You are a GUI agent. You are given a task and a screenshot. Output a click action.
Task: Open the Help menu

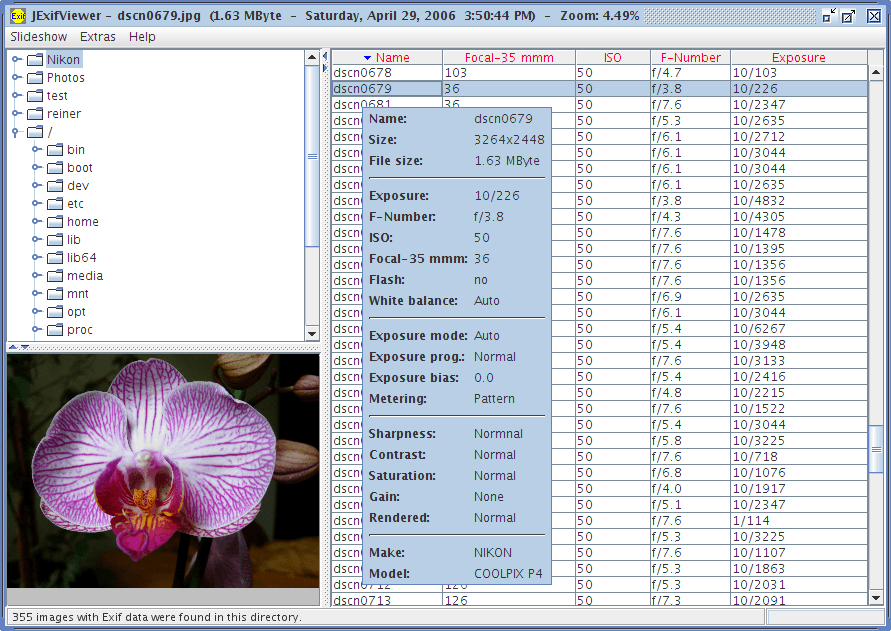pyautogui.click(x=142, y=37)
